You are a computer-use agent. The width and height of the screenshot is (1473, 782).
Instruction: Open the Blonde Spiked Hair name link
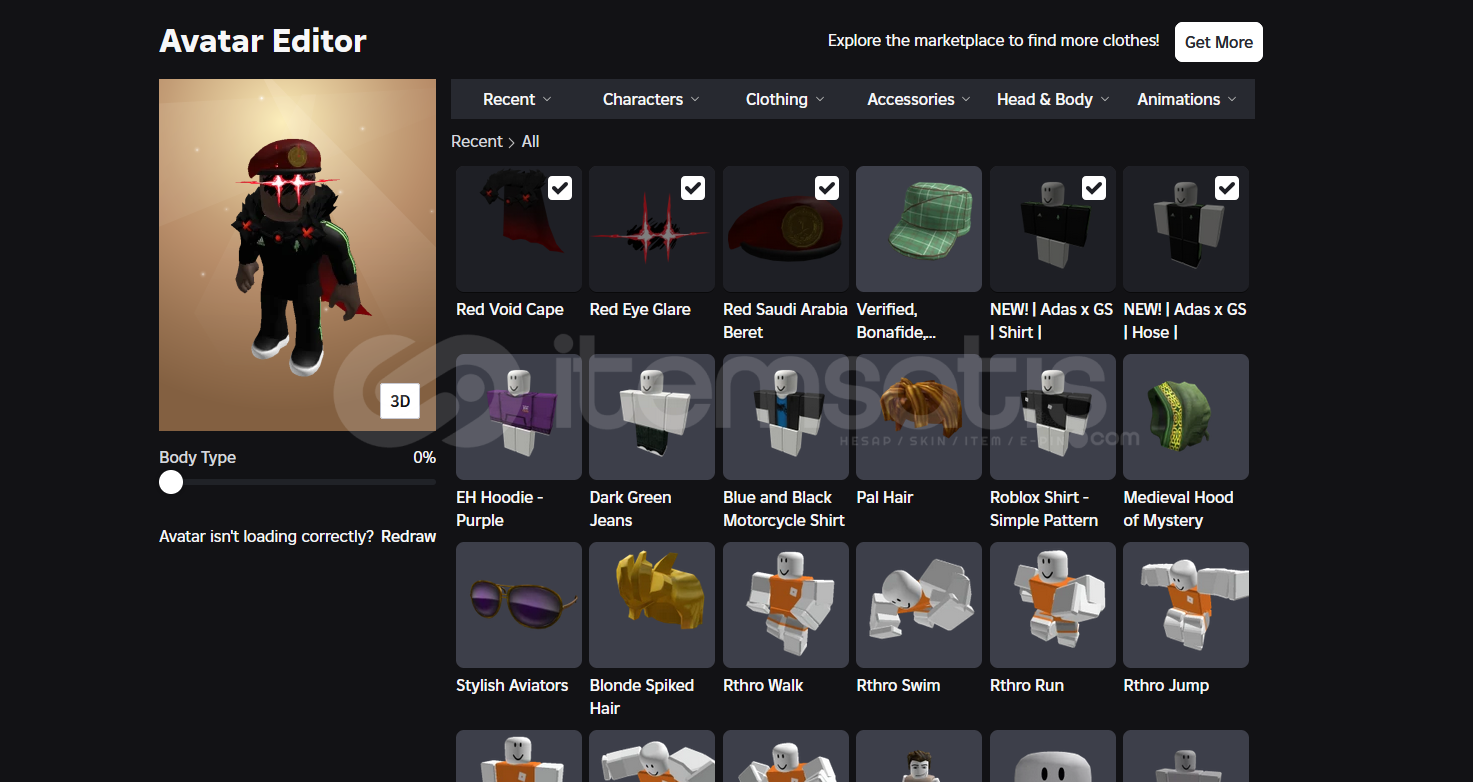642,696
